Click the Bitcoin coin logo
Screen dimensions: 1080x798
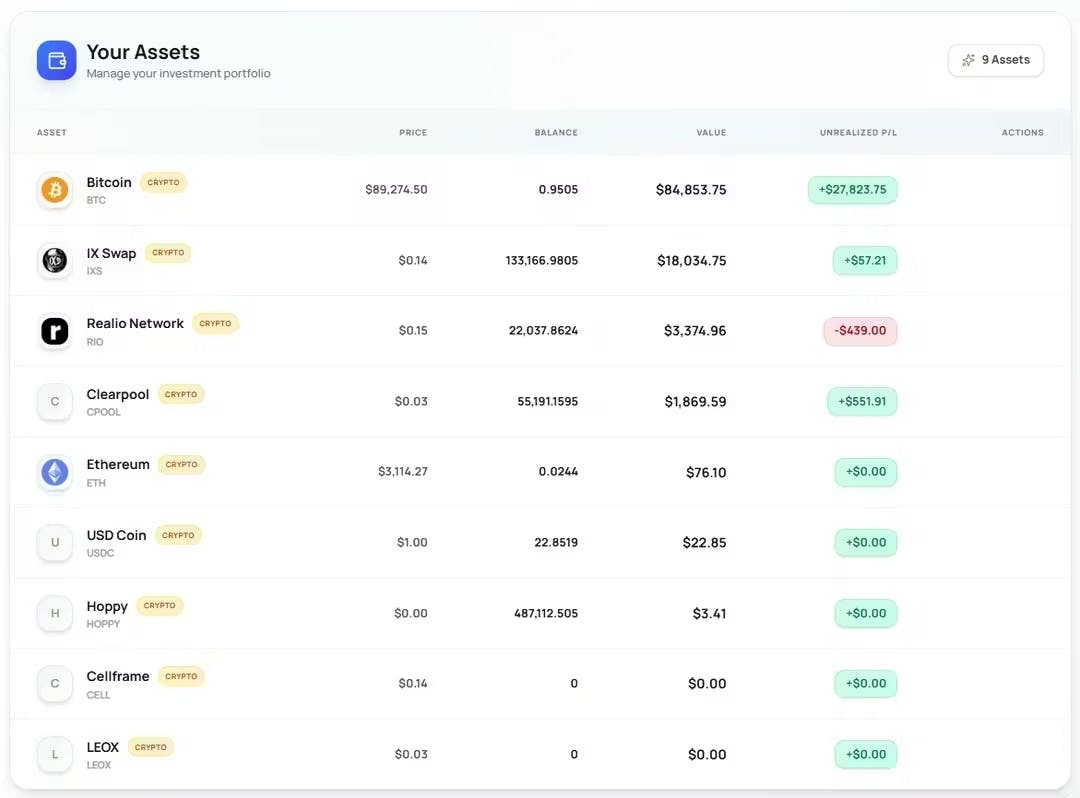(55, 189)
